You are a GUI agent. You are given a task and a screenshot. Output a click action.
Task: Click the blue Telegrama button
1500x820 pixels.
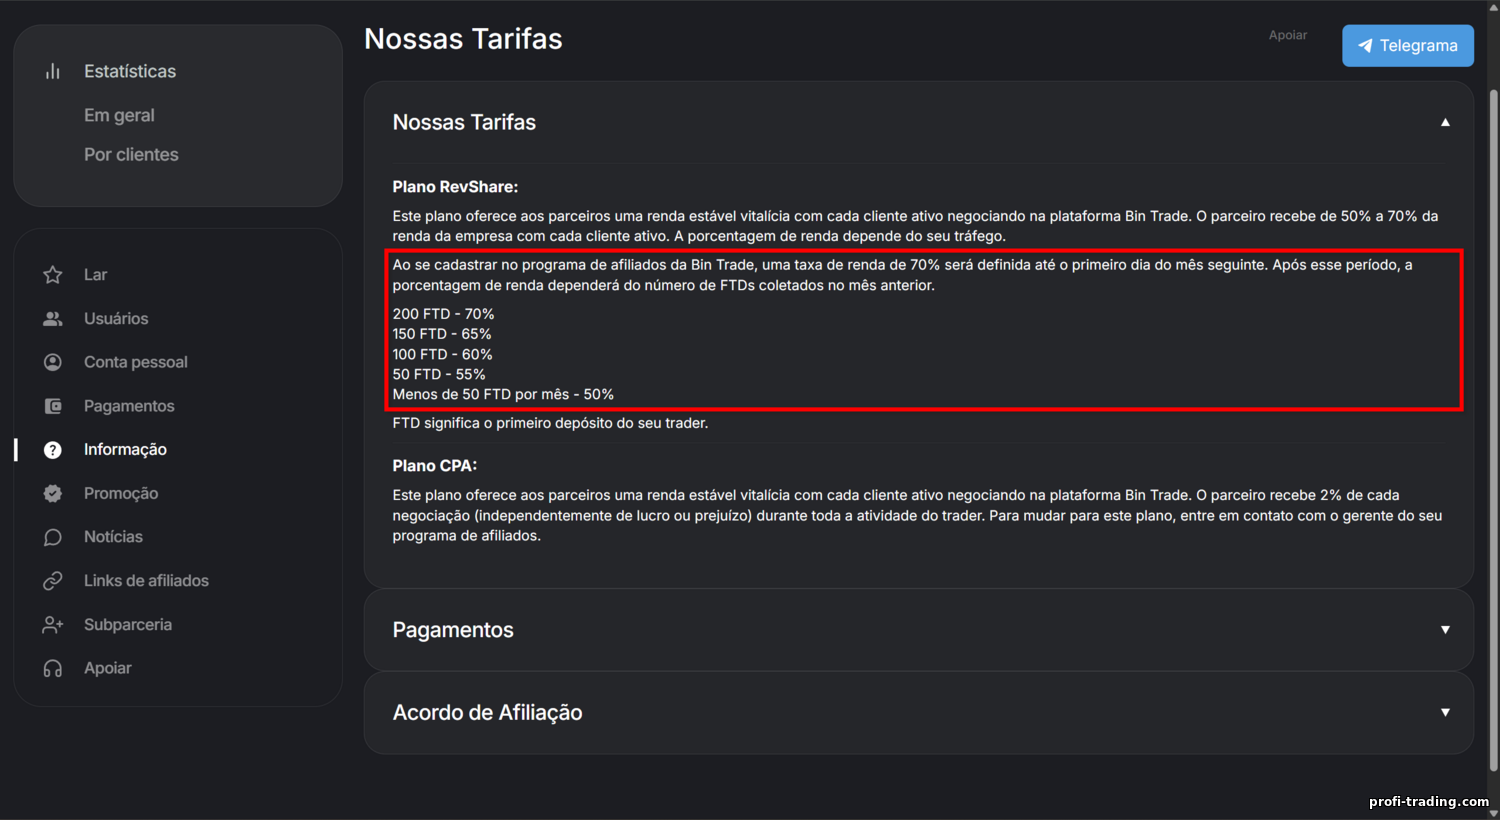coord(1407,46)
